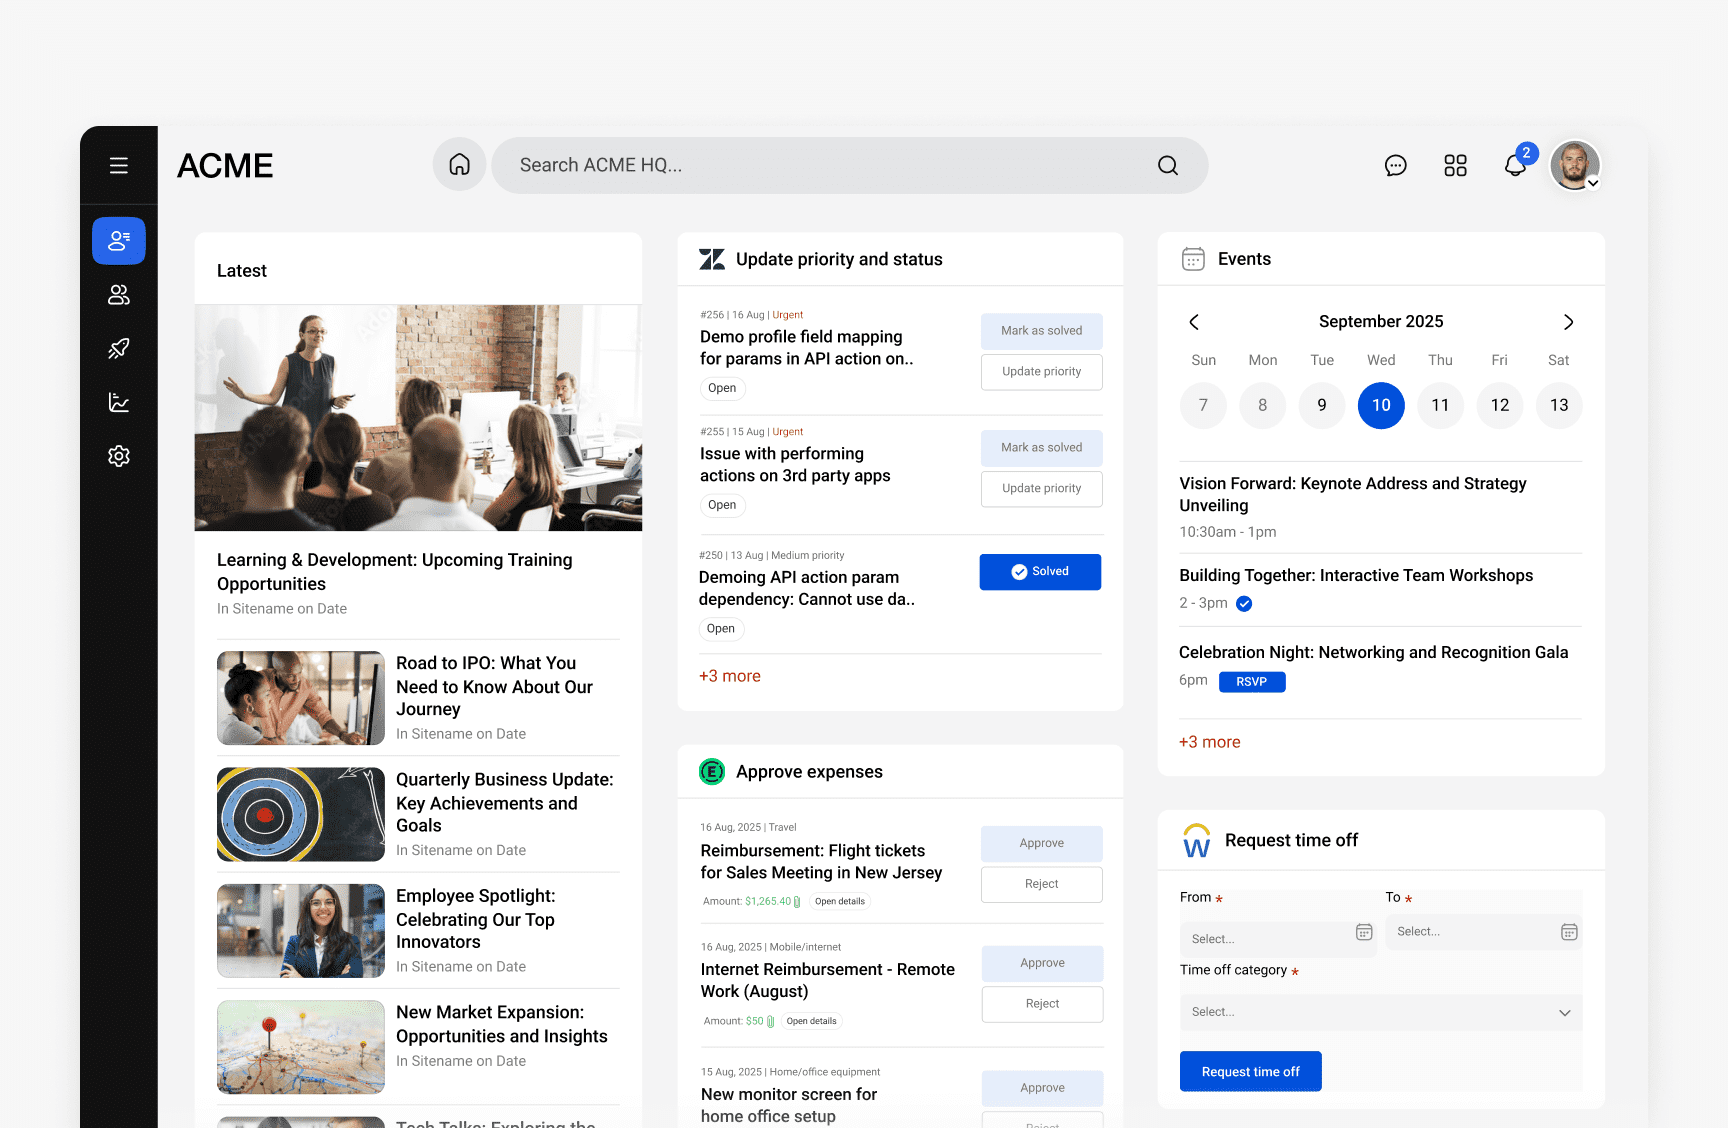The image size is (1728, 1128).
Task: Go to previous month in the calendar
Action: [1194, 322]
